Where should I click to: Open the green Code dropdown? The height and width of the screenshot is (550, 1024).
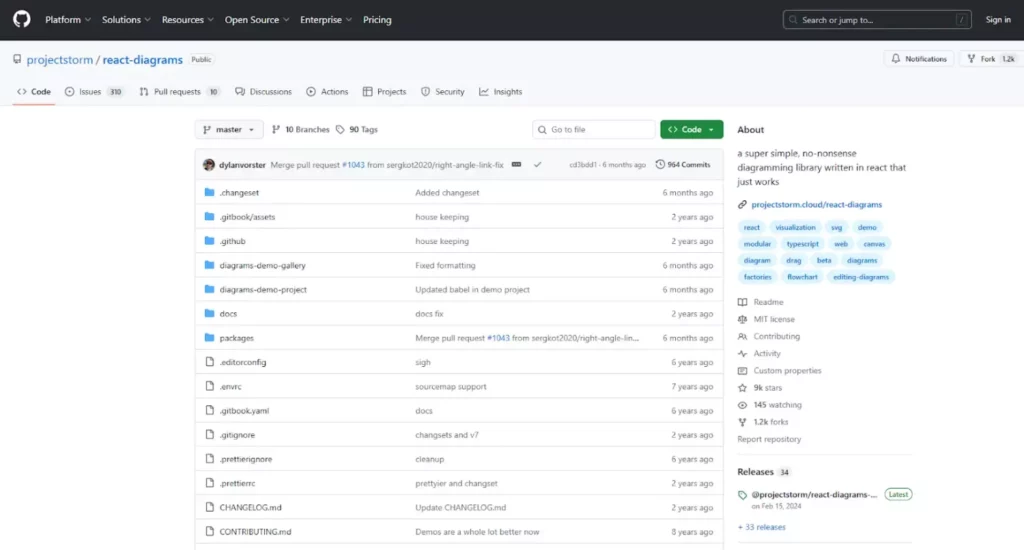(692, 129)
